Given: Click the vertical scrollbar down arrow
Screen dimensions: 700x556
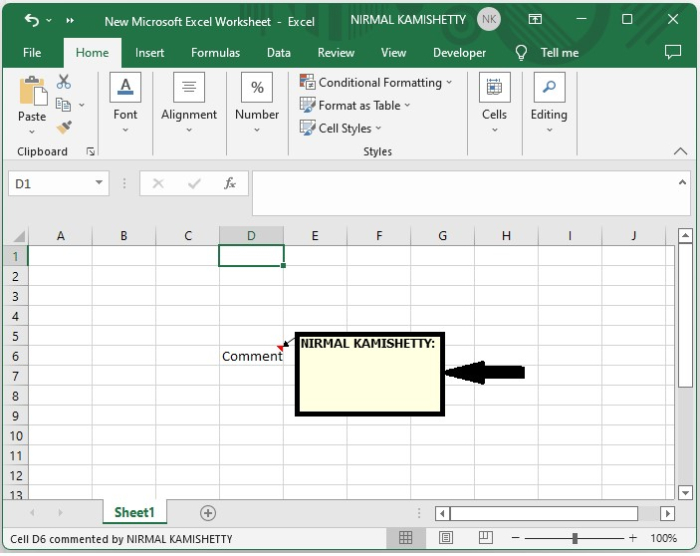Looking at the screenshot, I should pos(685,493).
